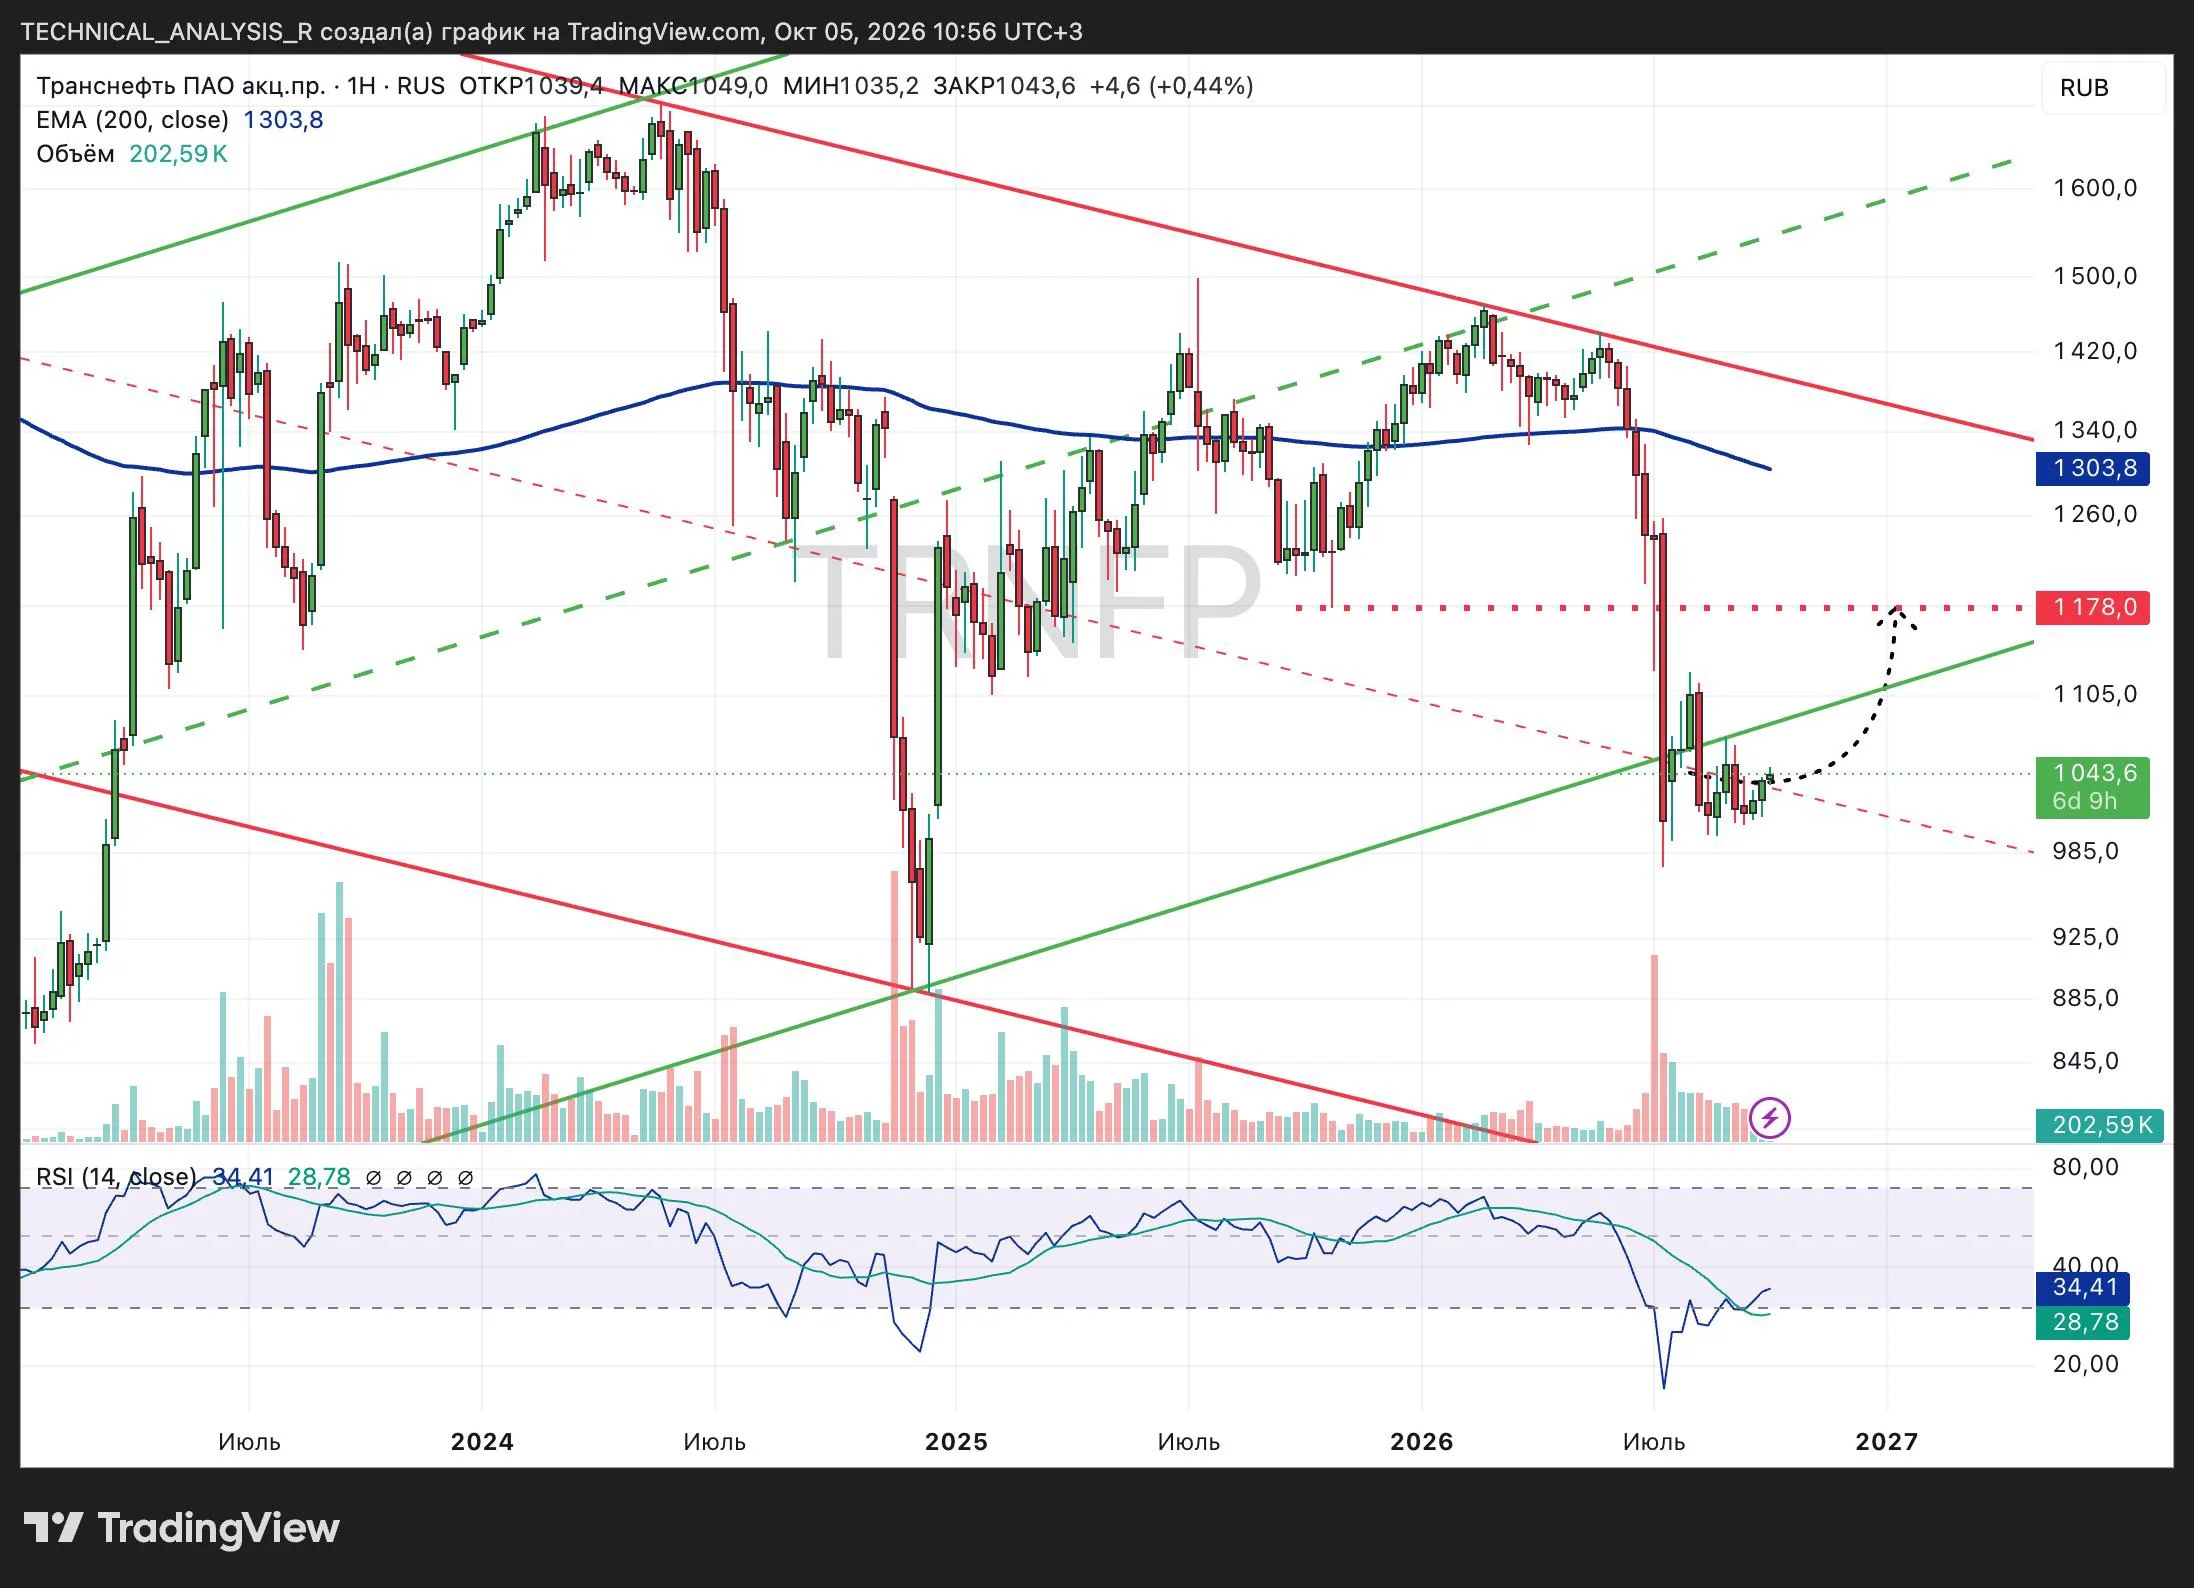
Task: Click the 202,59 K volume axis label
Action: [2101, 1125]
